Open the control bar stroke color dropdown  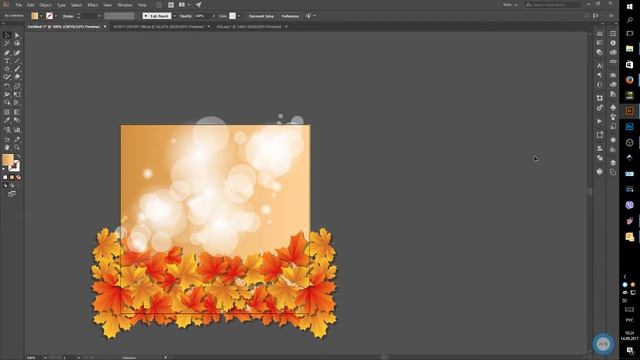[56, 16]
